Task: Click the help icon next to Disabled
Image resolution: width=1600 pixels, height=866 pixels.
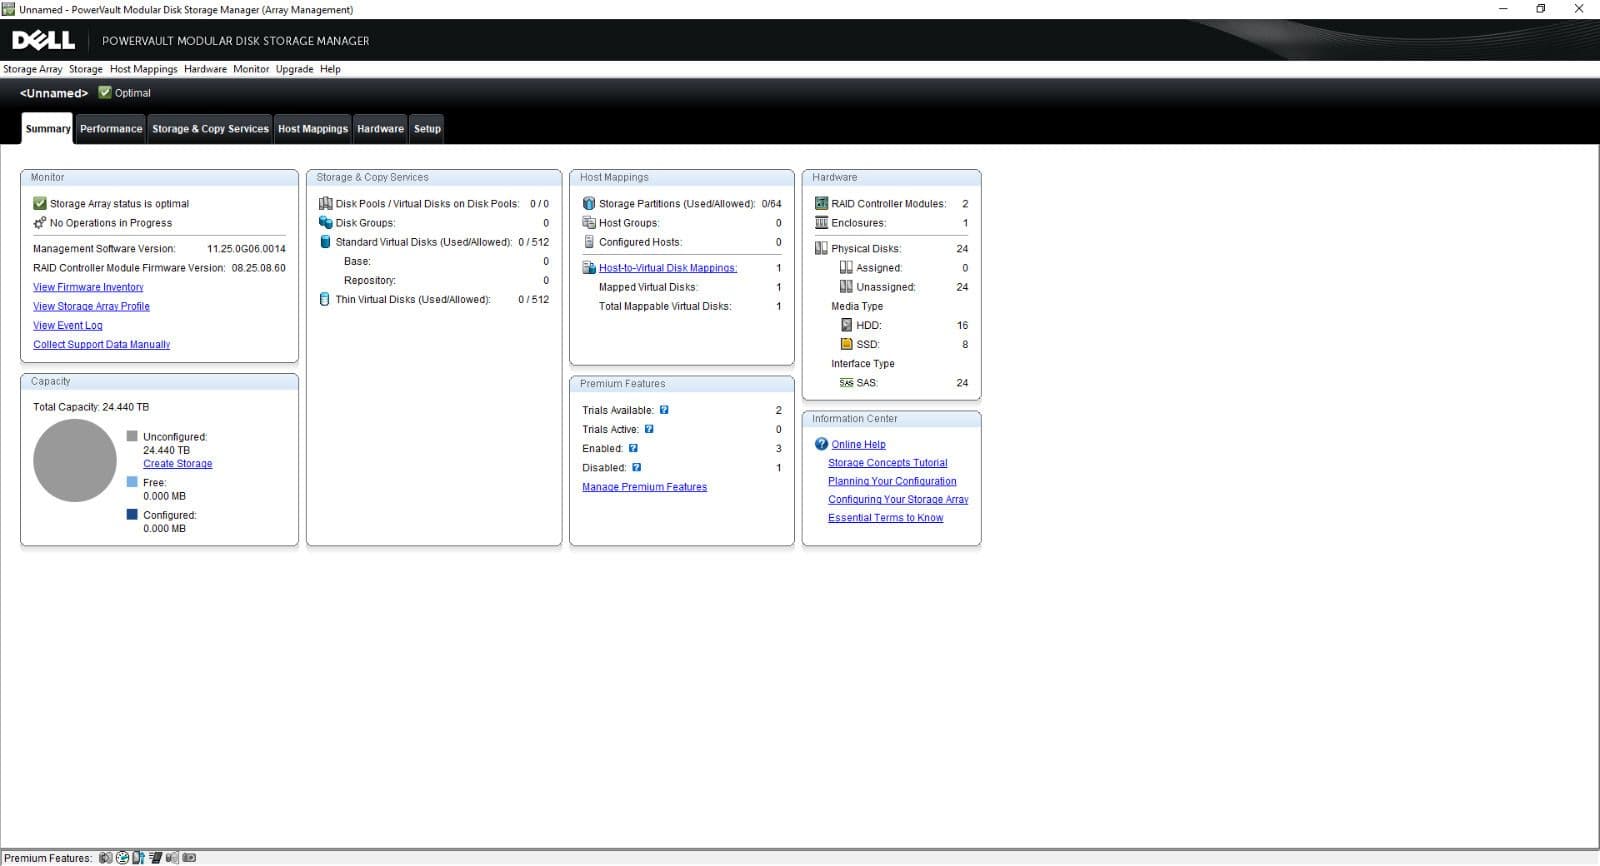Action: tap(637, 467)
